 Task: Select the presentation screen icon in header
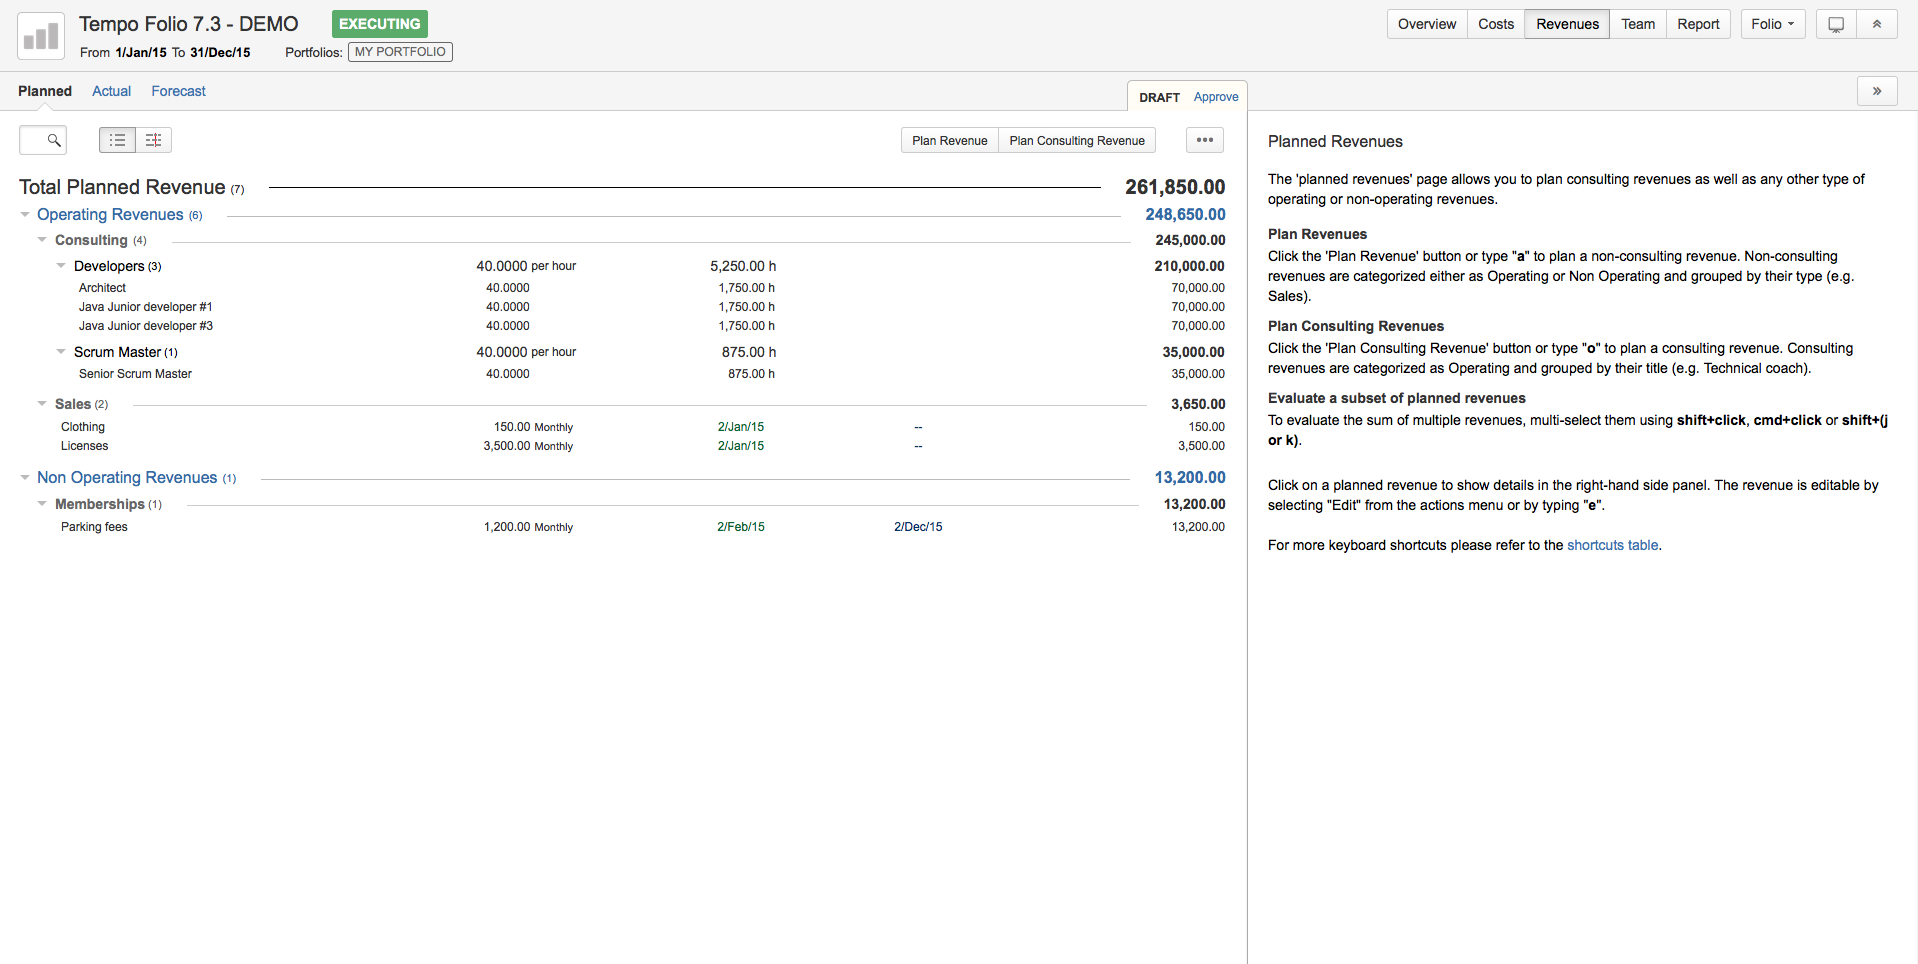(1835, 24)
